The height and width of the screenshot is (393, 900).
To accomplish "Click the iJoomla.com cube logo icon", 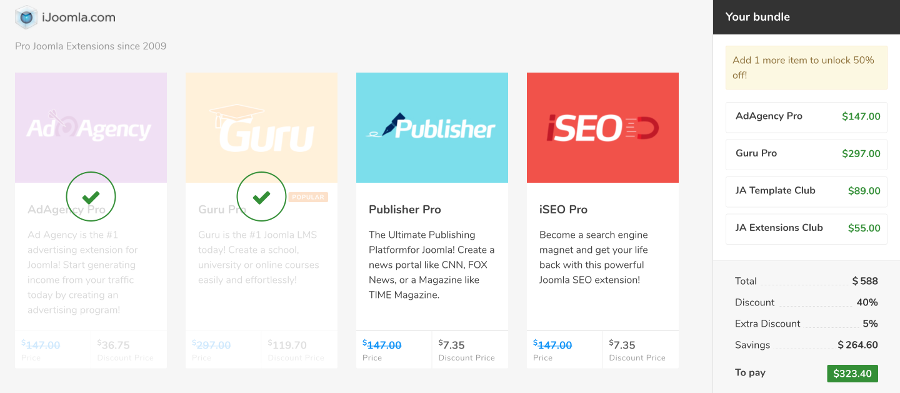I will [x=26, y=17].
